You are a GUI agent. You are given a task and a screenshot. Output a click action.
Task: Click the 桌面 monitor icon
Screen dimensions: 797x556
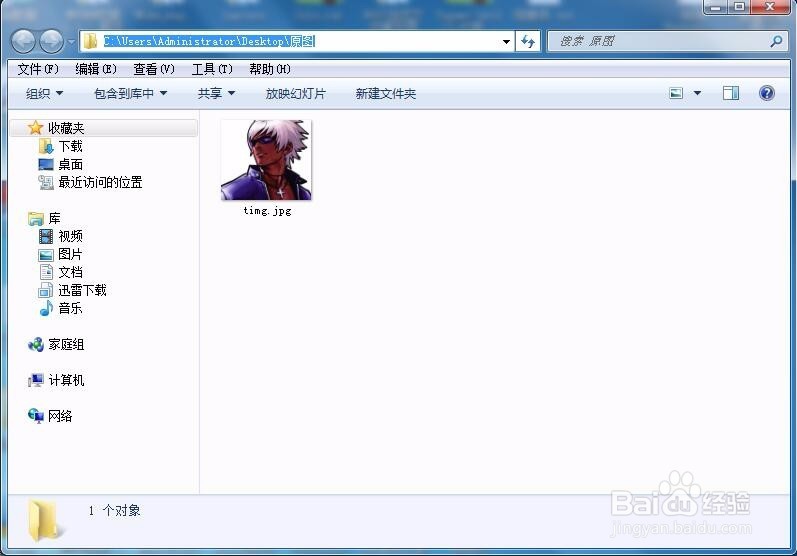point(46,165)
